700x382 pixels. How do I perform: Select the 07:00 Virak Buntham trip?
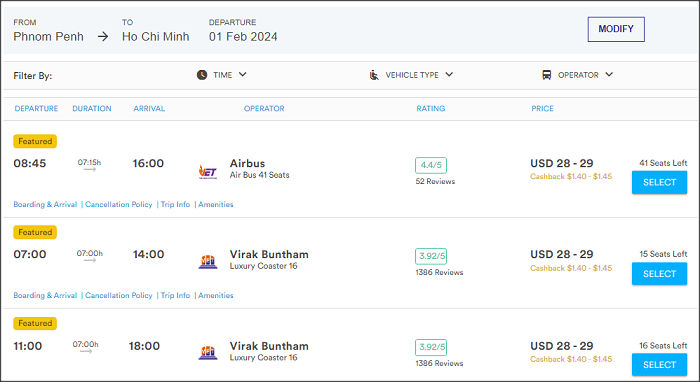tap(659, 274)
